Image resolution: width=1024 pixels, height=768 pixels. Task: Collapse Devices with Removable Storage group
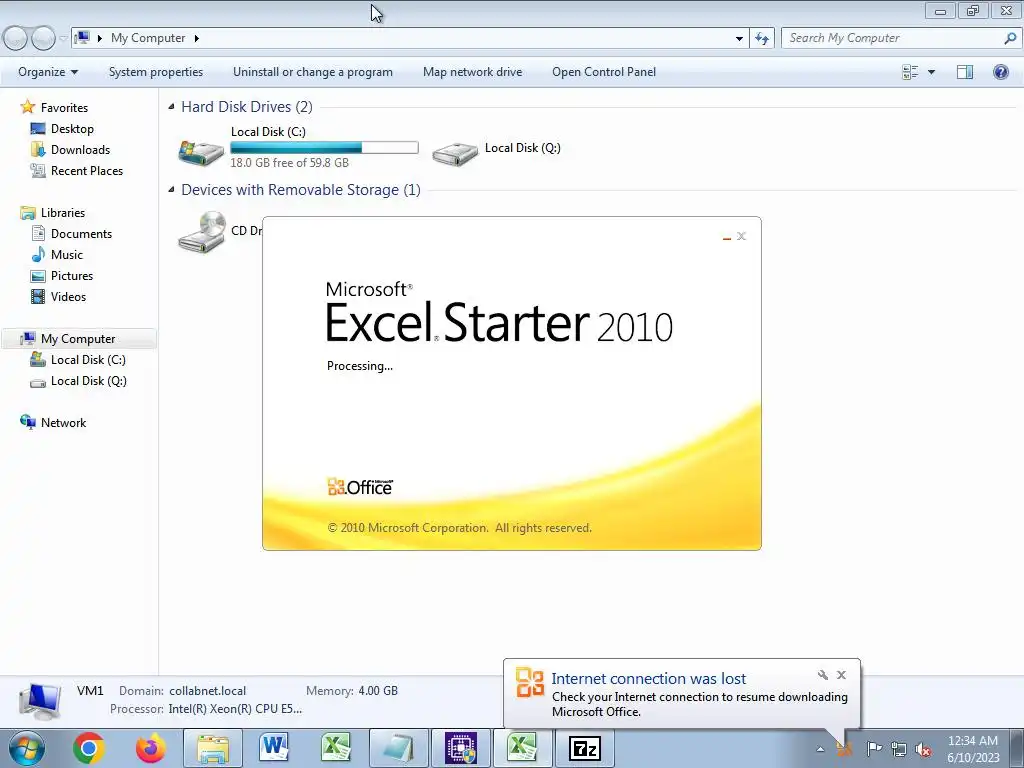click(x=171, y=189)
